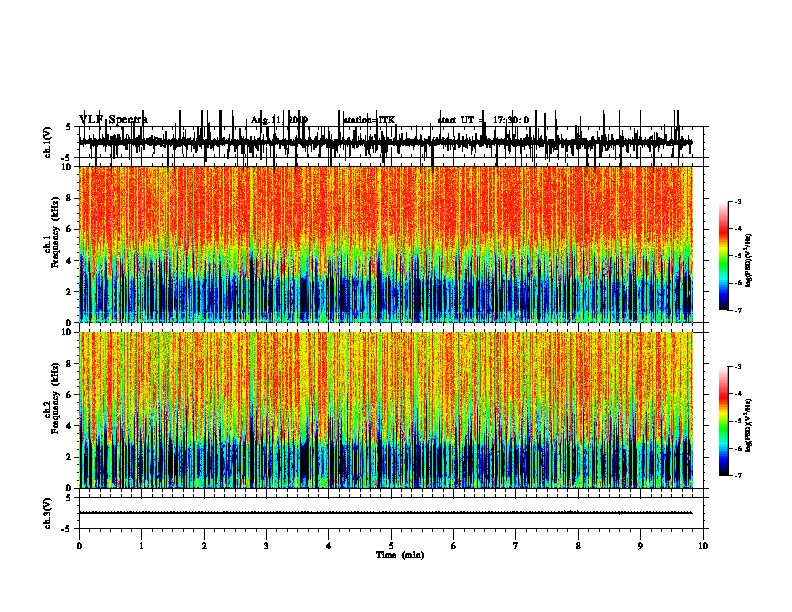Click the "-7" label on ch.2 color scale
The image size is (792, 612).
click(737, 476)
